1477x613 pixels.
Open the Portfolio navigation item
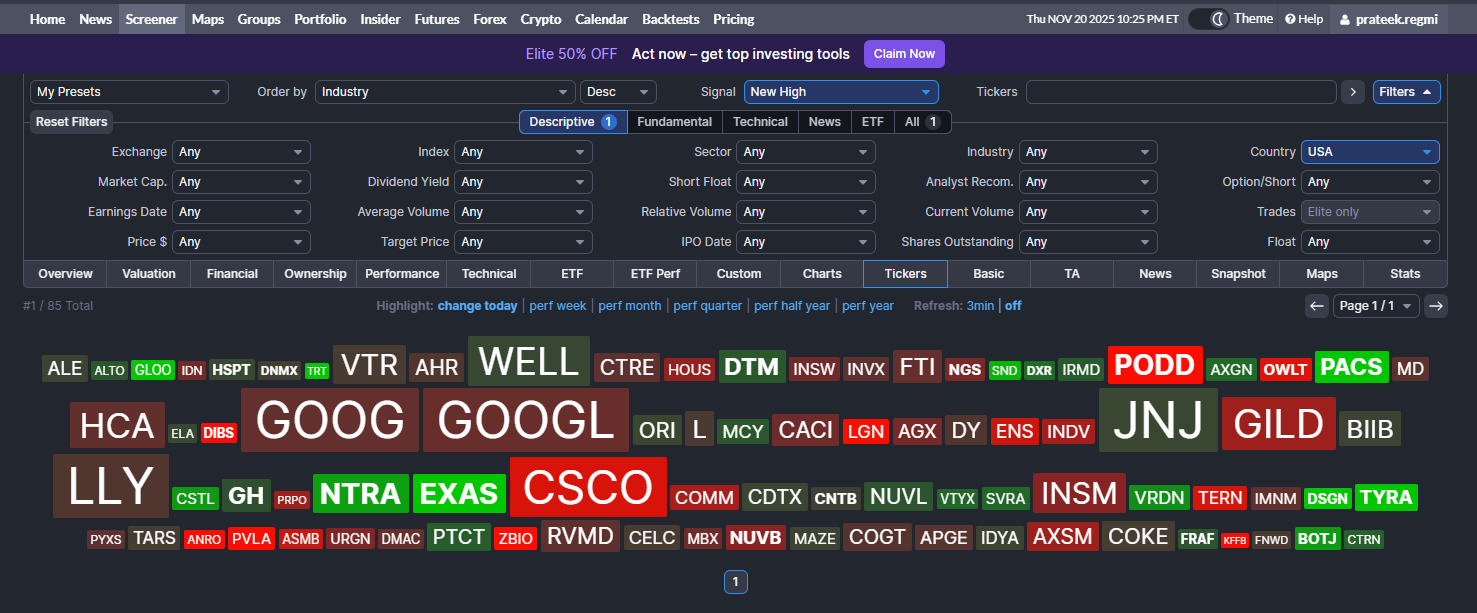[320, 19]
